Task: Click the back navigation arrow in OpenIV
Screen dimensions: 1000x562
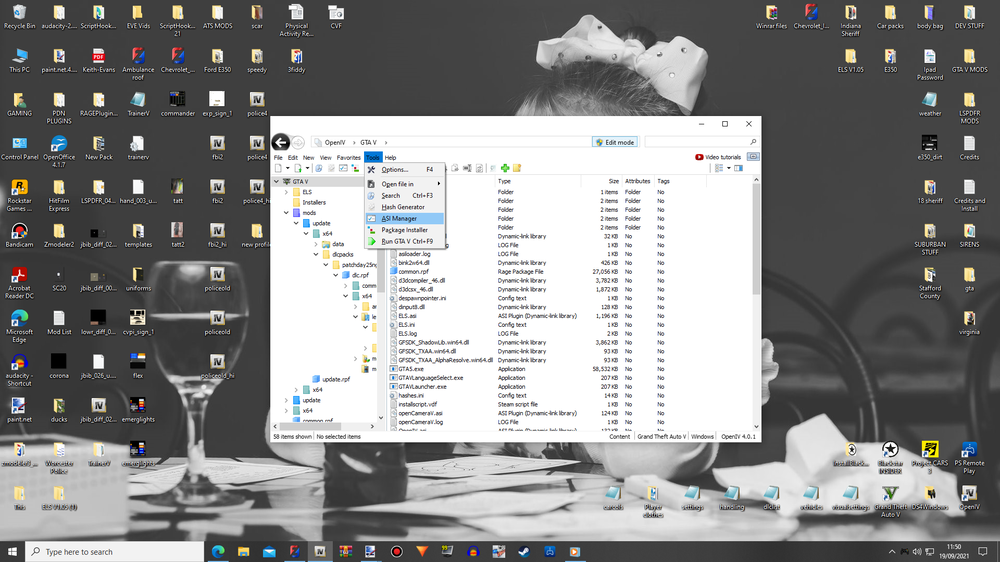Action: pos(282,142)
